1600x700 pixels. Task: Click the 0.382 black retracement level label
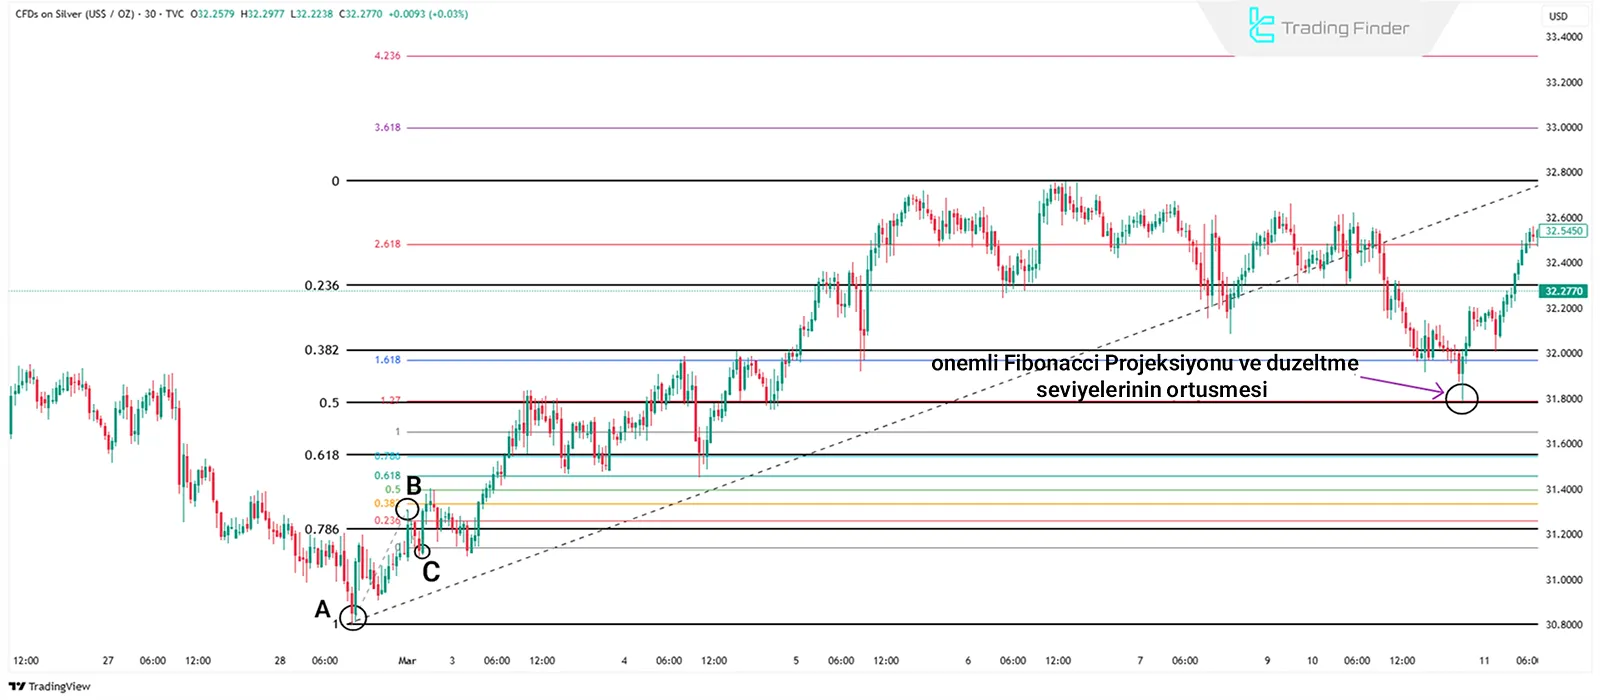322,350
